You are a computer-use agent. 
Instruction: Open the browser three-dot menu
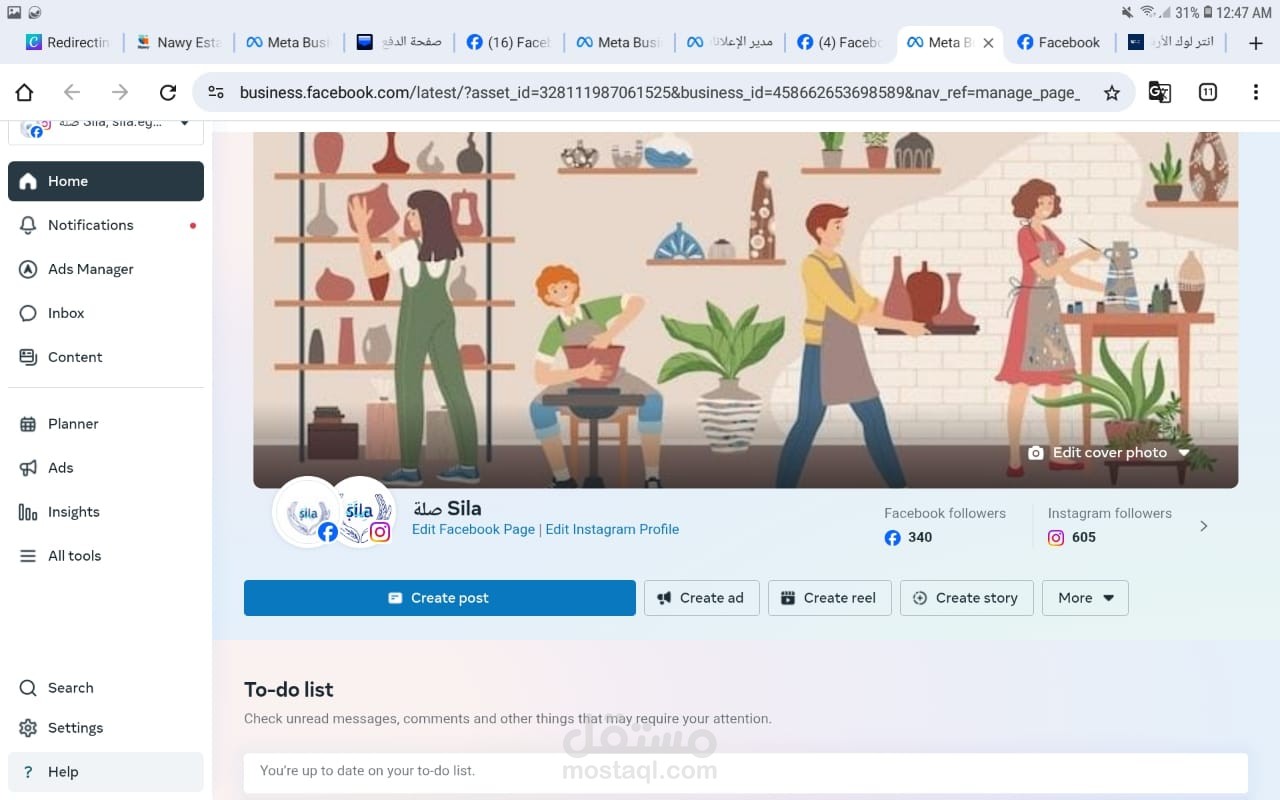pyautogui.click(x=1255, y=93)
